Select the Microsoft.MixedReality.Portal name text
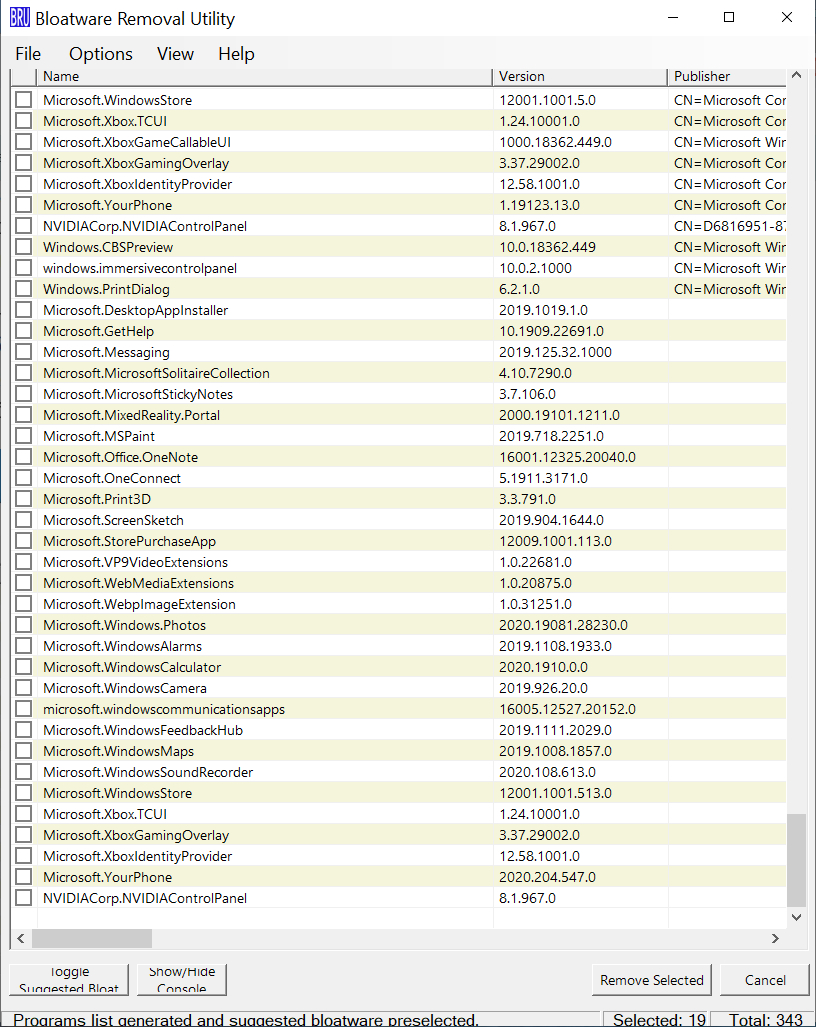816x1027 pixels. (132, 415)
